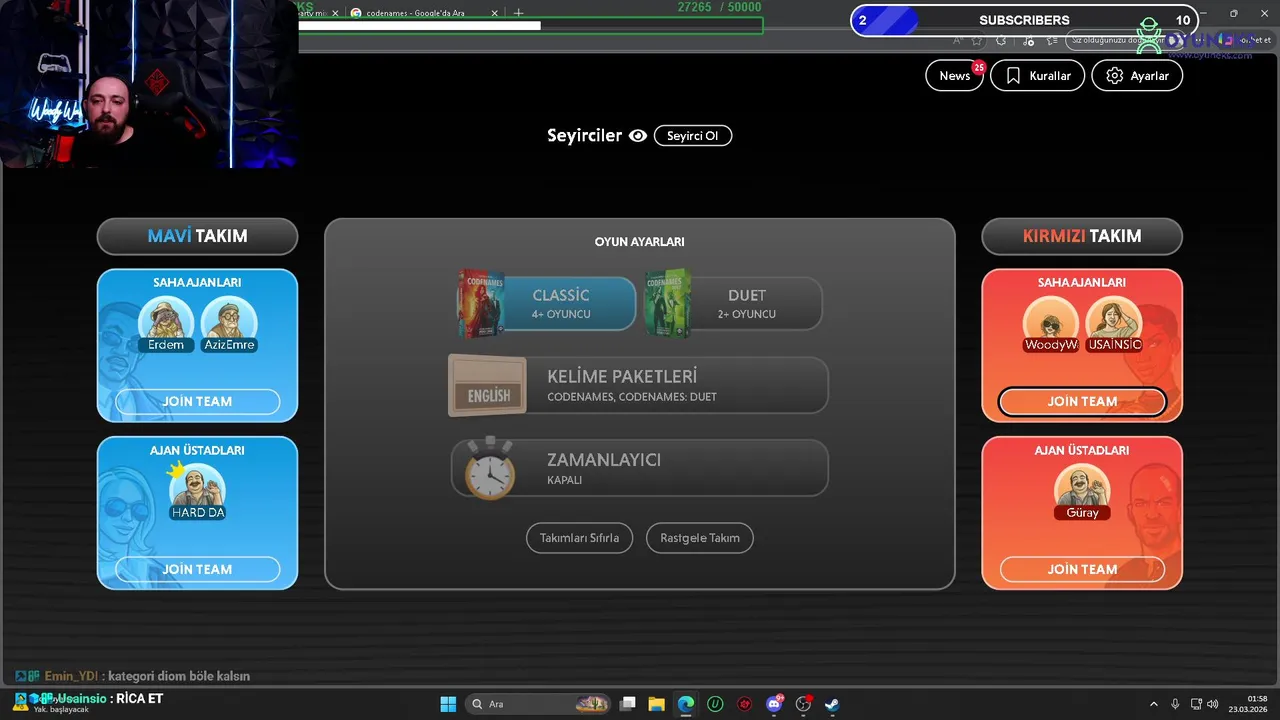
Task: Click the Classic Codenames box art
Action: coord(481,303)
